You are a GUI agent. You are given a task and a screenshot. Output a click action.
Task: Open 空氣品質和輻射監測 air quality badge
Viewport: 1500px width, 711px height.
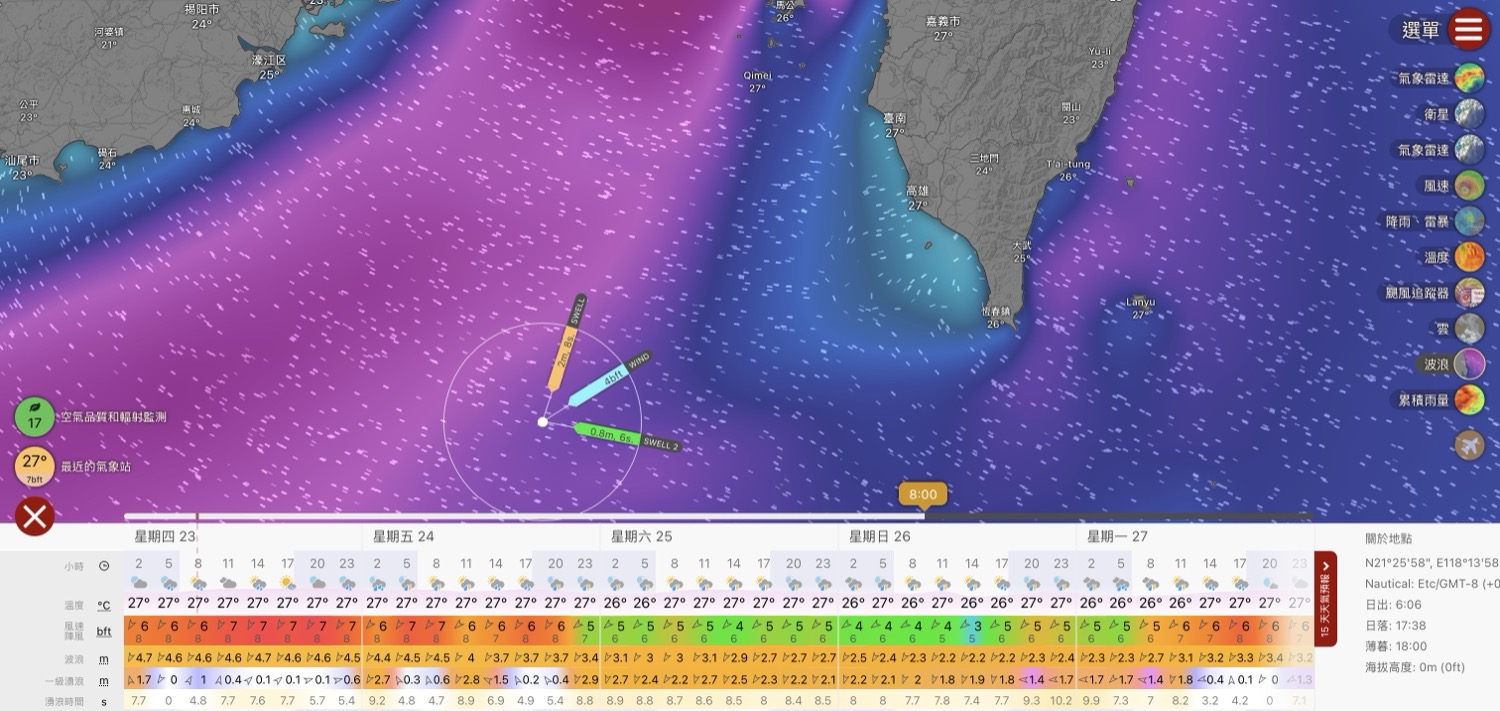tap(35, 417)
